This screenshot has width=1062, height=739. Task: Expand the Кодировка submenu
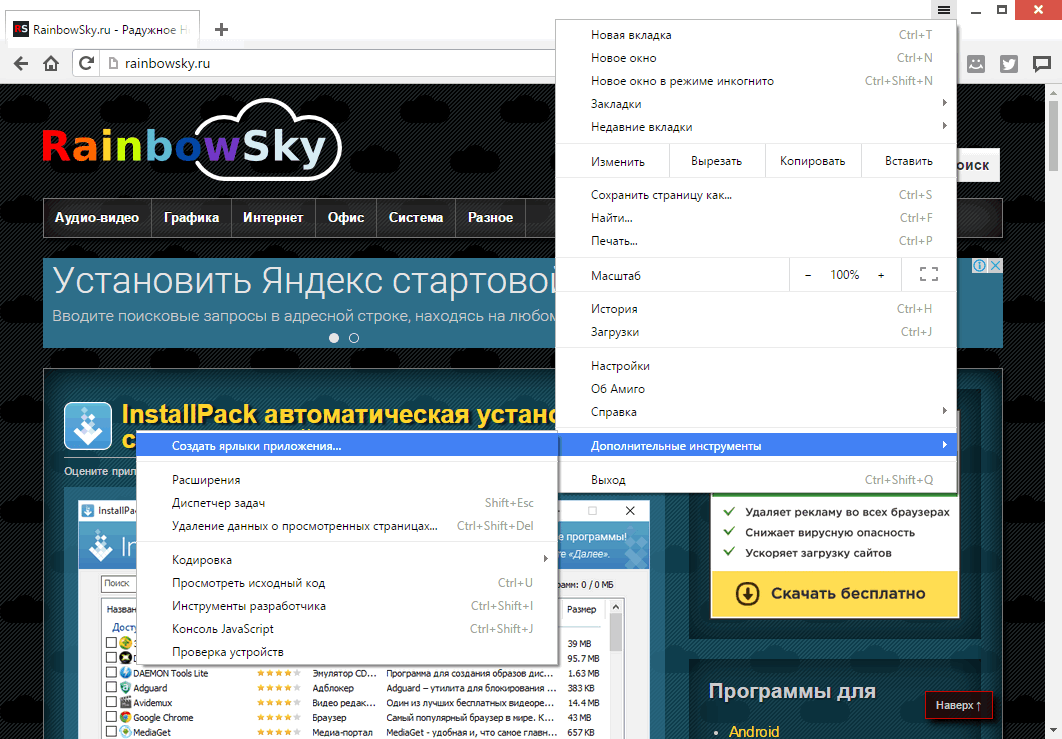[x=347, y=559]
